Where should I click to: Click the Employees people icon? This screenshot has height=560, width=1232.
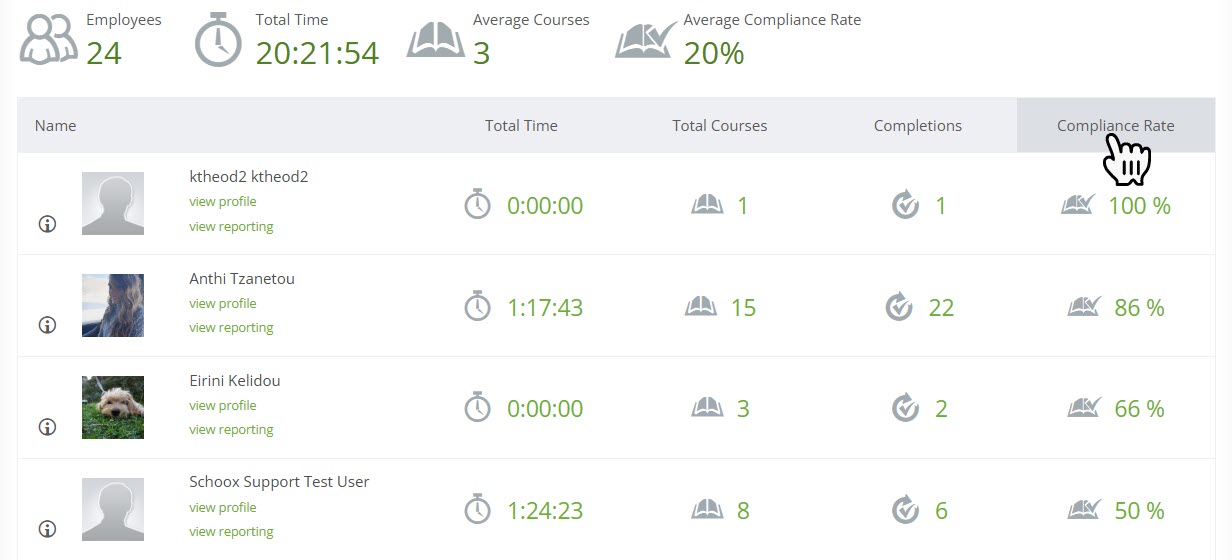coord(48,41)
